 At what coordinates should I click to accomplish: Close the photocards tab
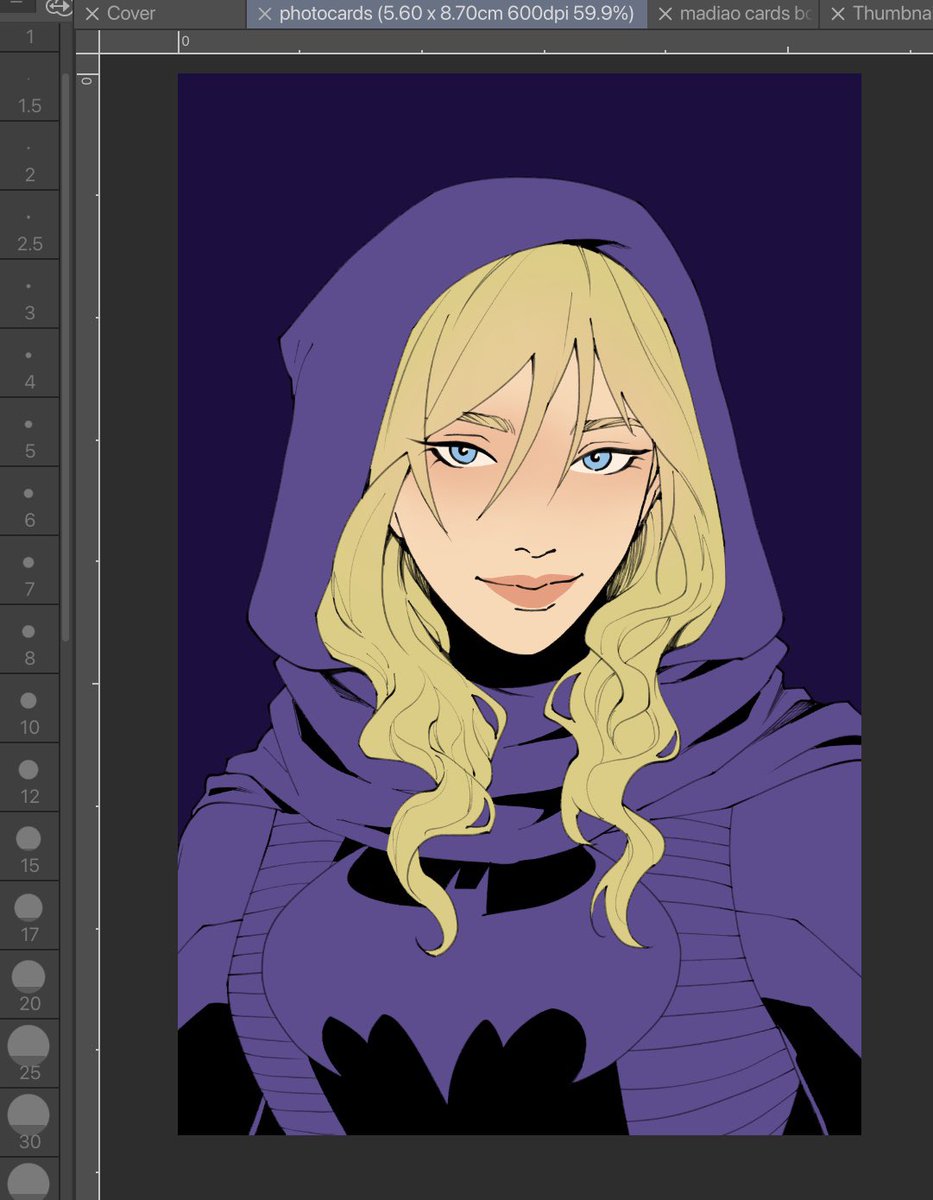point(264,14)
